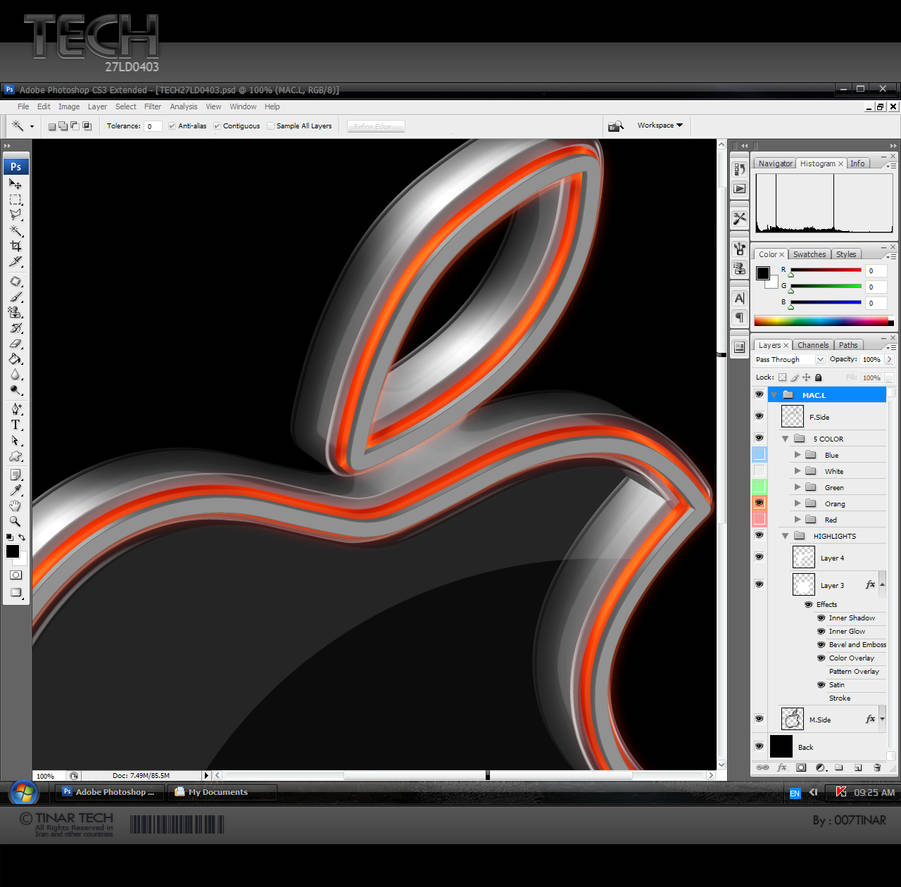Screen dimensions: 901x887
Task: Open My Documents taskbar button
Action: click(221, 792)
